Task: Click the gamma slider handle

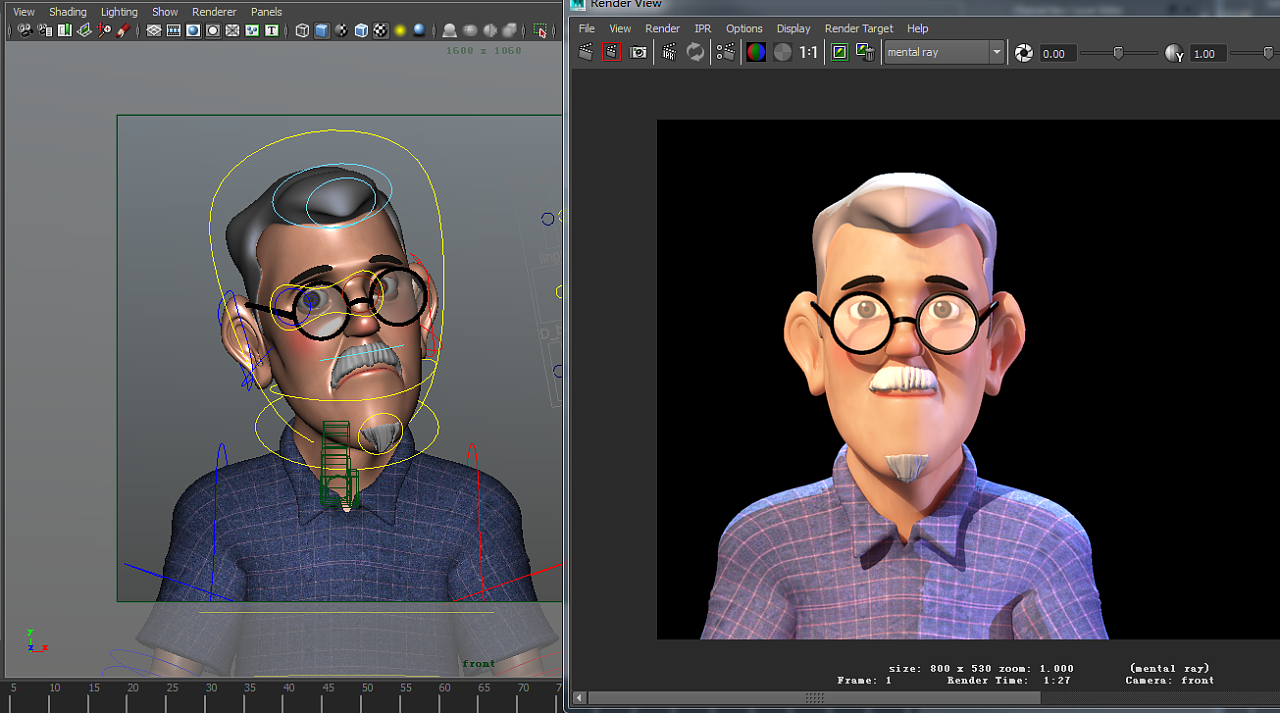Action: tap(1268, 53)
